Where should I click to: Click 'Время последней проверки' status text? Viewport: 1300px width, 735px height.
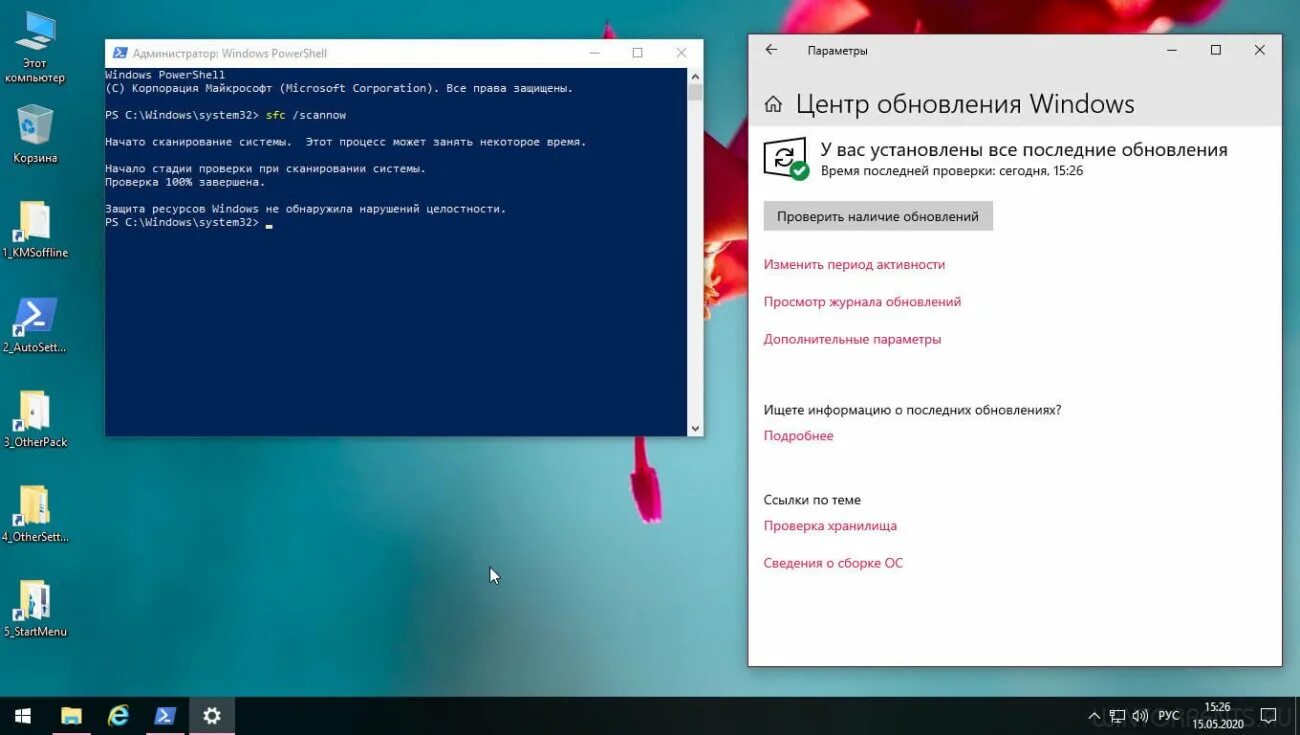(952, 171)
